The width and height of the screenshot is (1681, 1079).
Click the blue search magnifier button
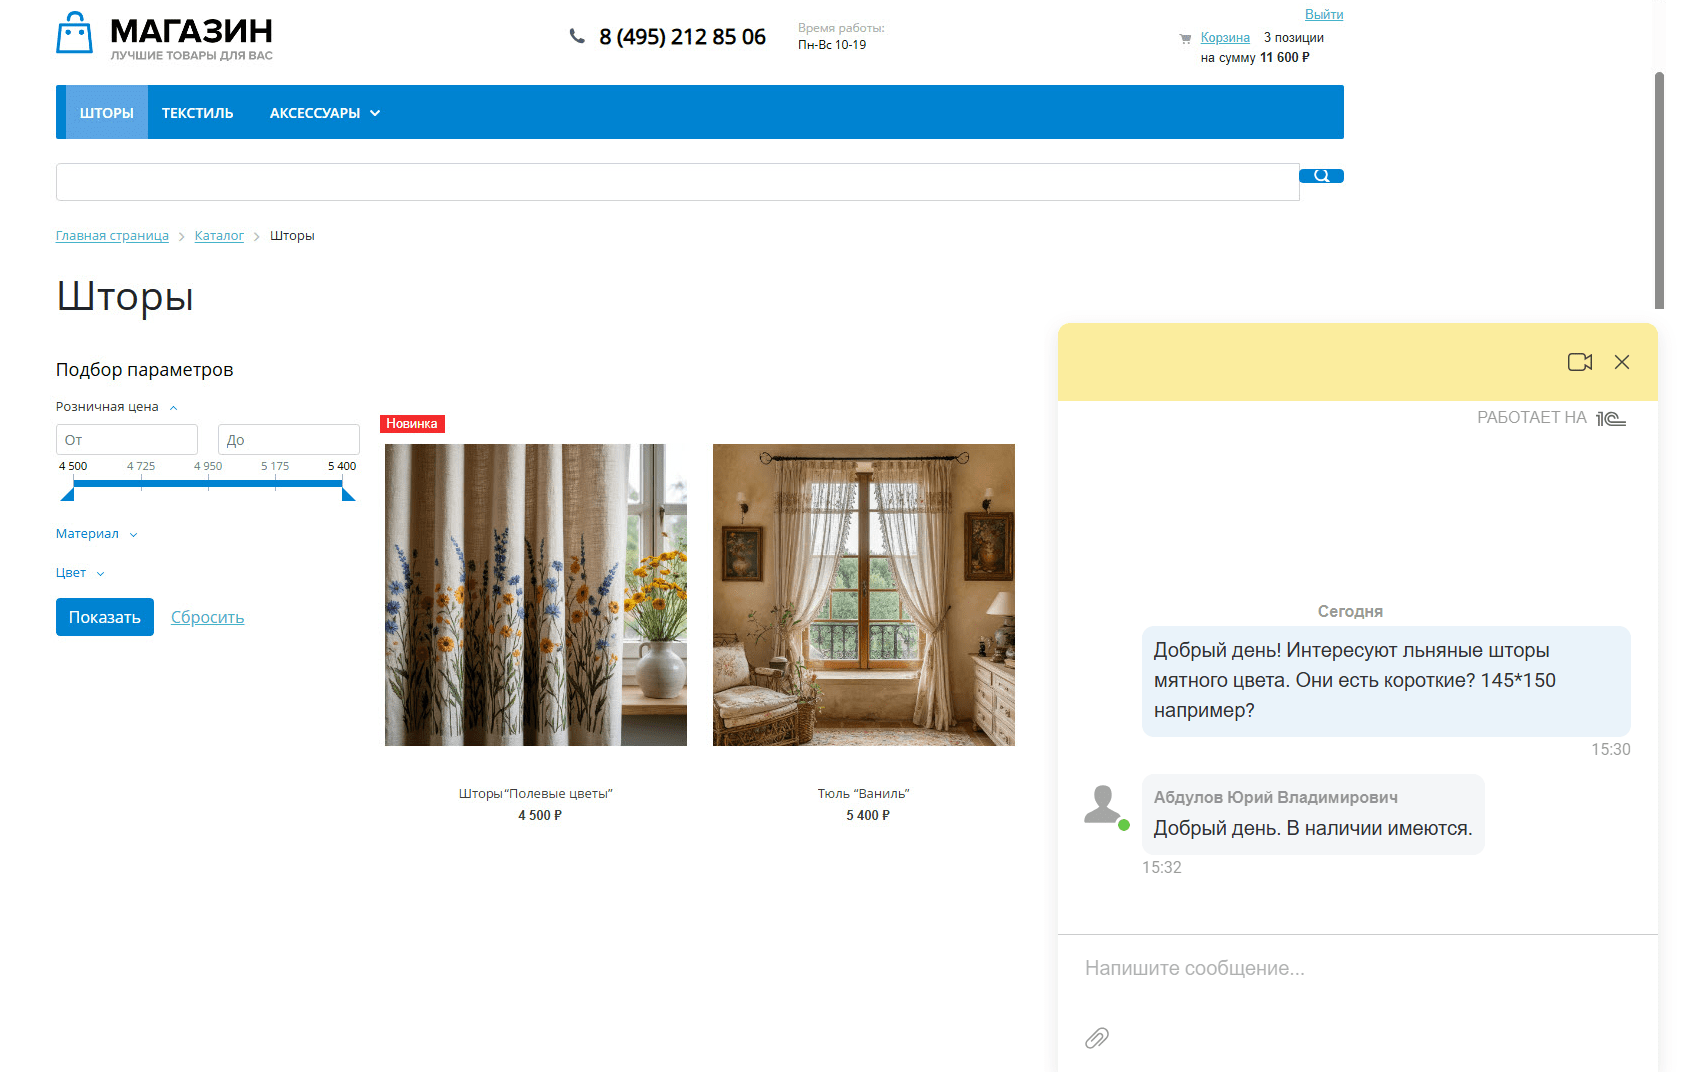pos(1321,176)
